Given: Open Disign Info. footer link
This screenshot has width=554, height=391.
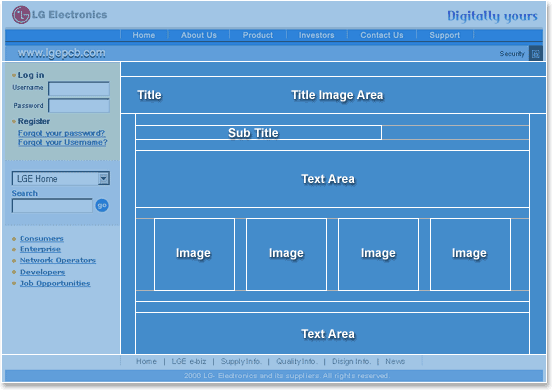Looking at the screenshot, I should point(352,361).
